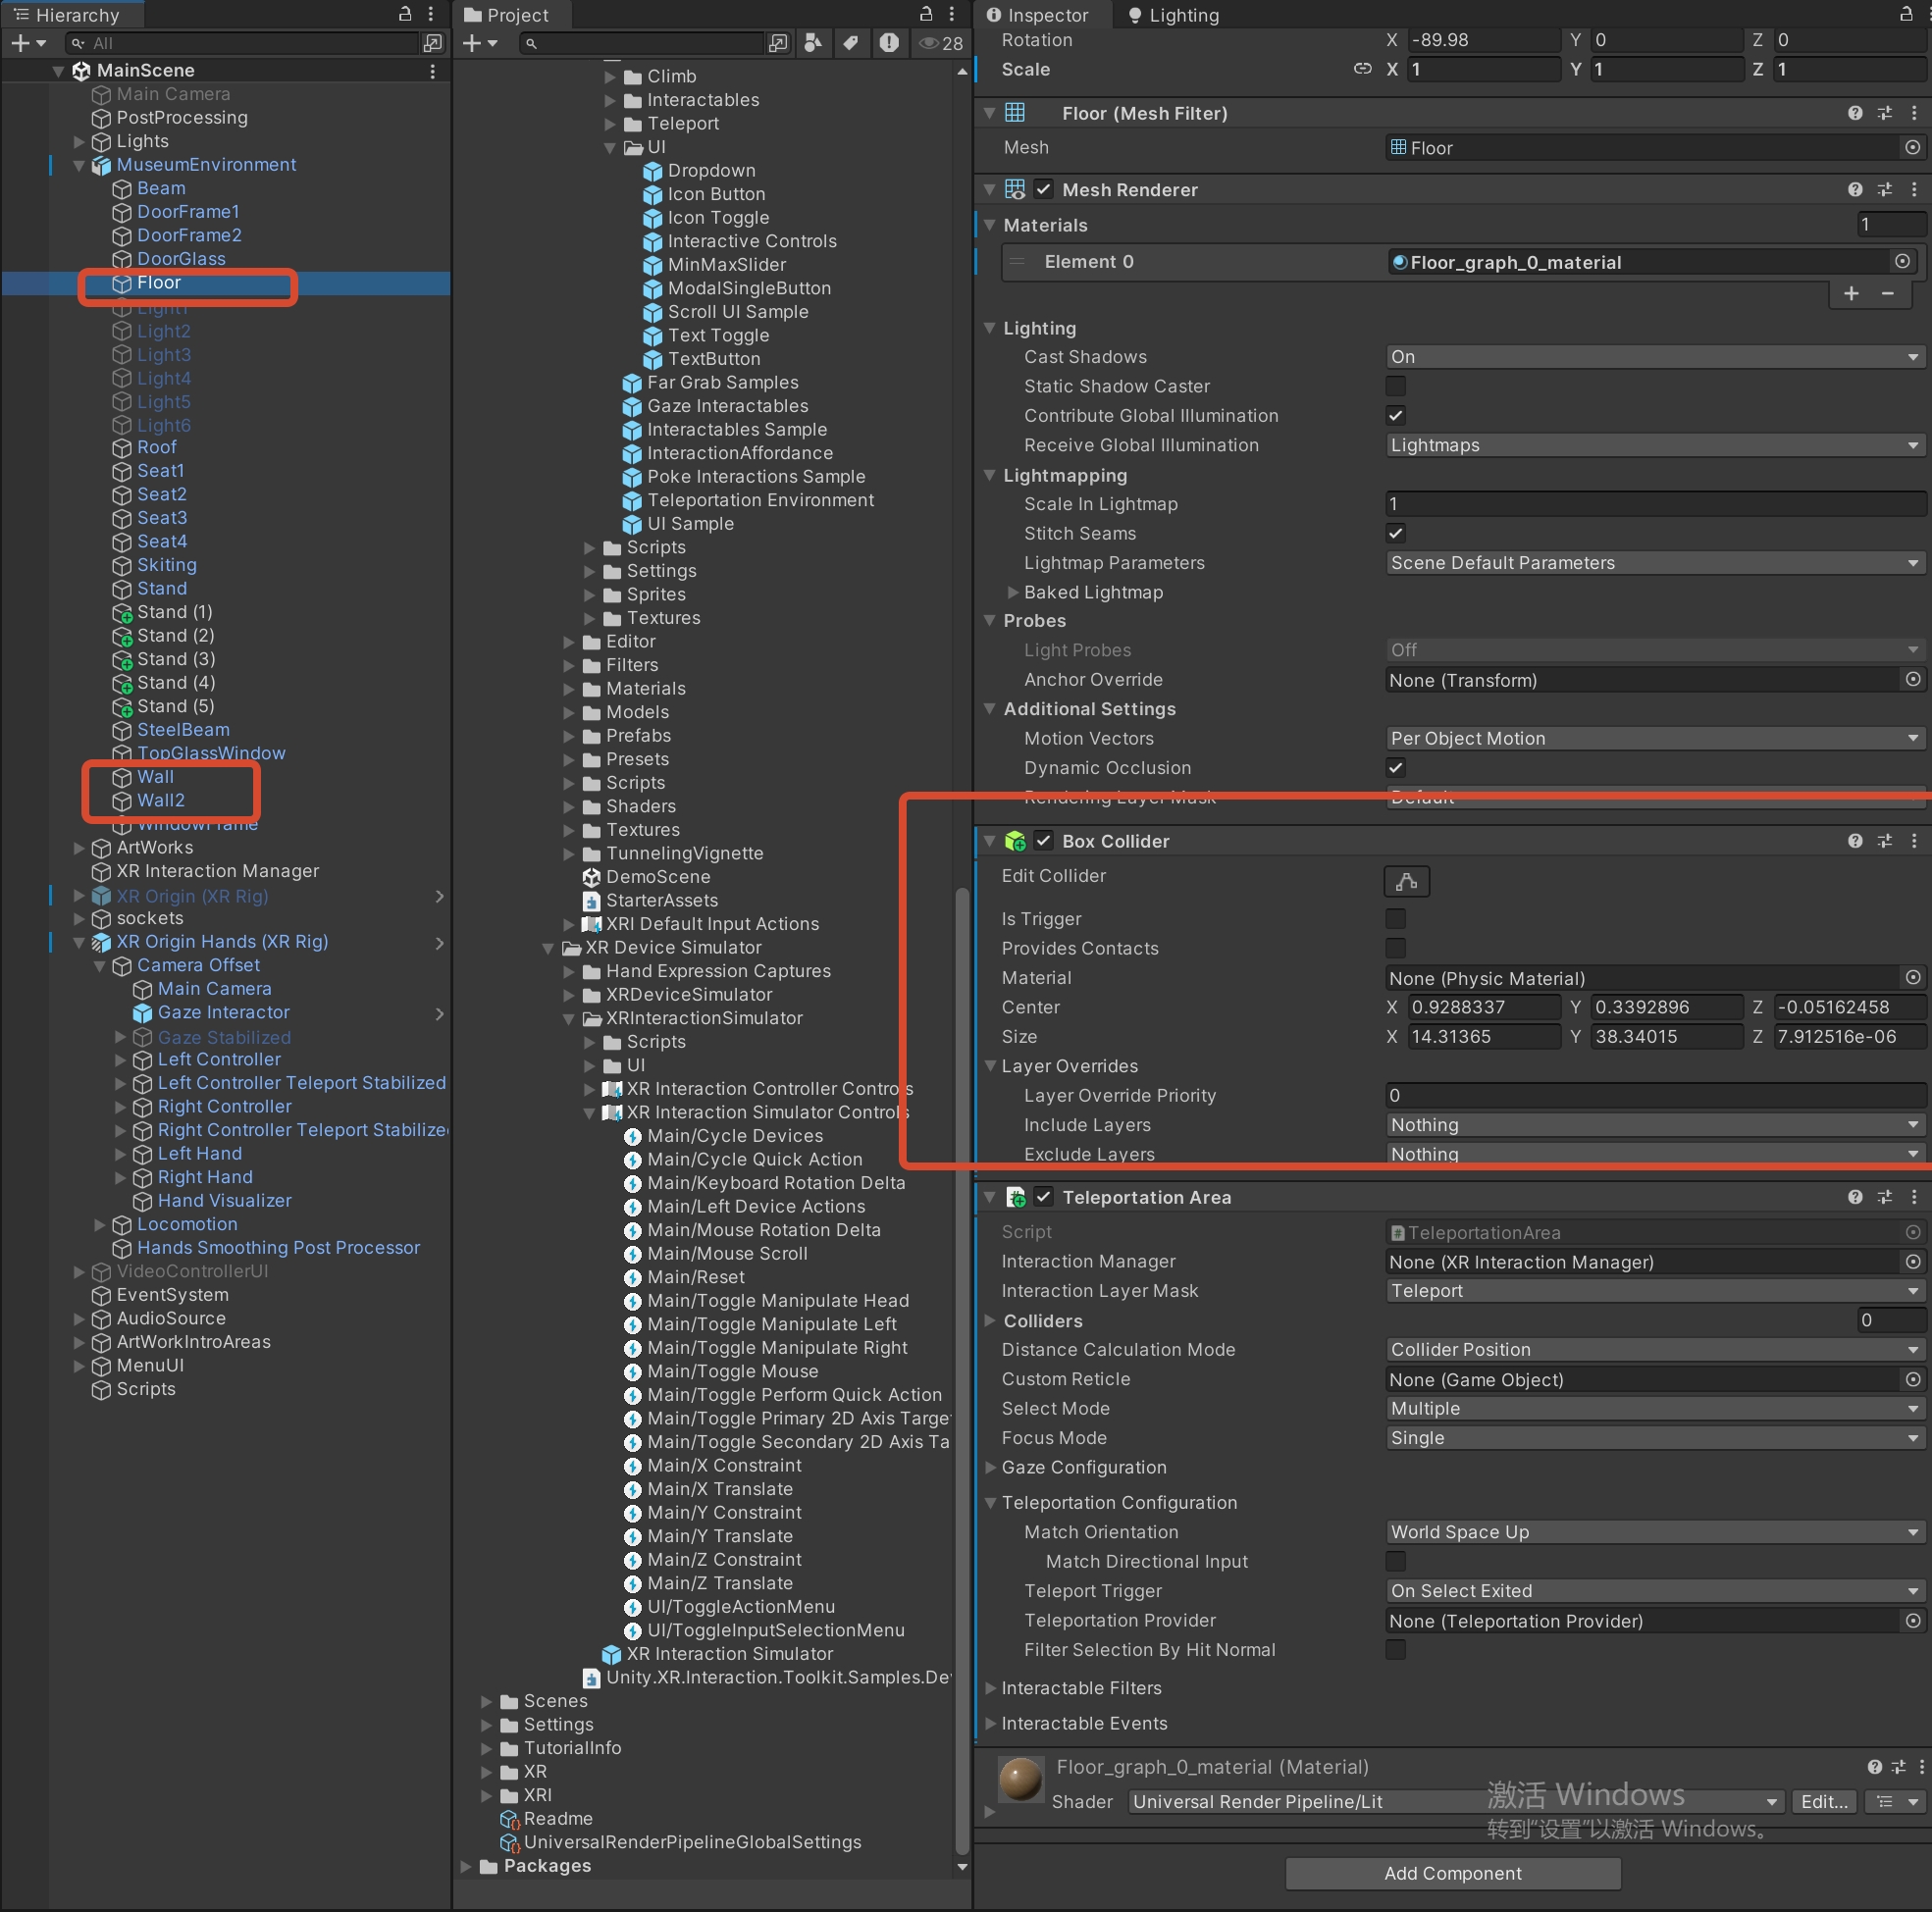Click the material Edit... button
1932x1912 pixels.
[1824, 1801]
